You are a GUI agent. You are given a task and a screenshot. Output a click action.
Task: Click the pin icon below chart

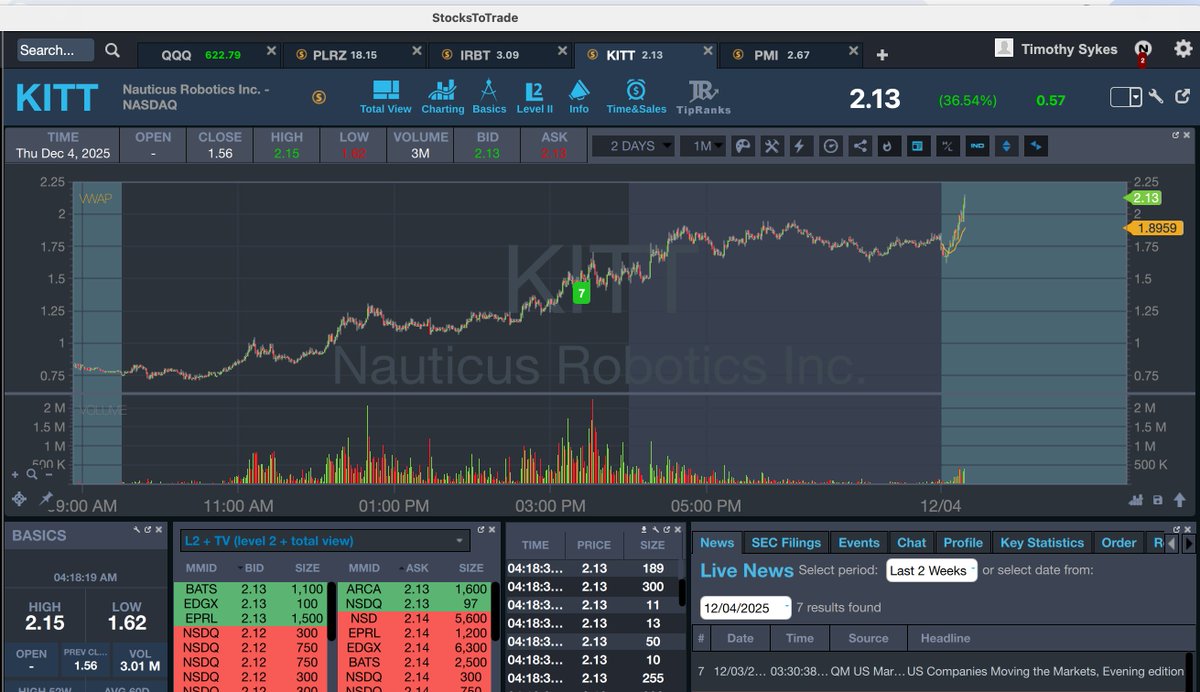coord(46,498)
